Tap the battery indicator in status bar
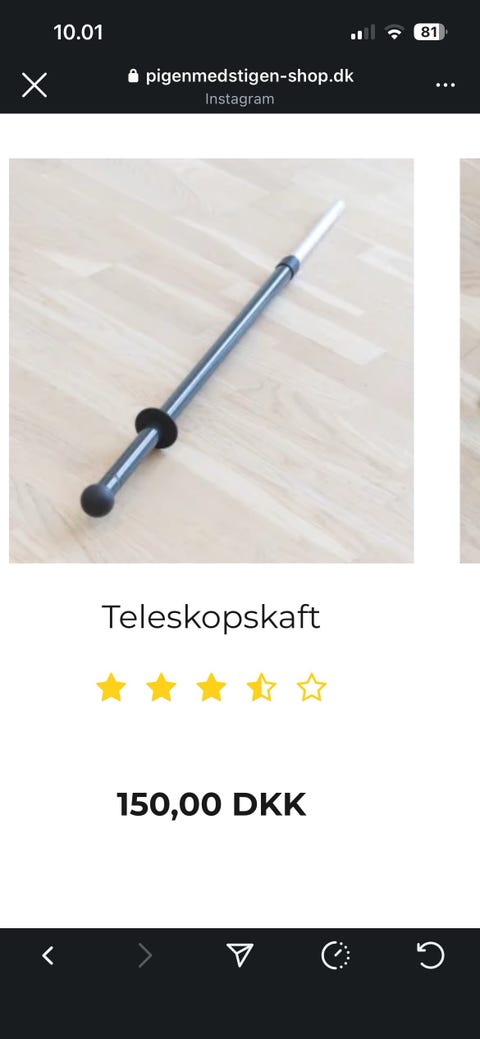Screen dimensions: 480x1039 [x=430, y=32]
